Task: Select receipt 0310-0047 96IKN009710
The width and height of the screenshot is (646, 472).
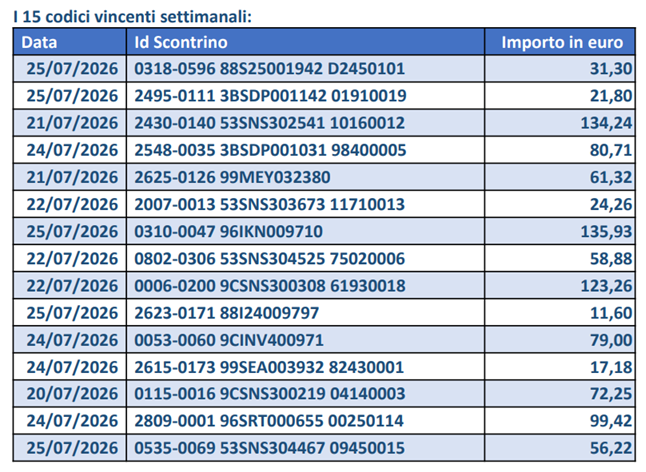Action: (x=228, y=231)
